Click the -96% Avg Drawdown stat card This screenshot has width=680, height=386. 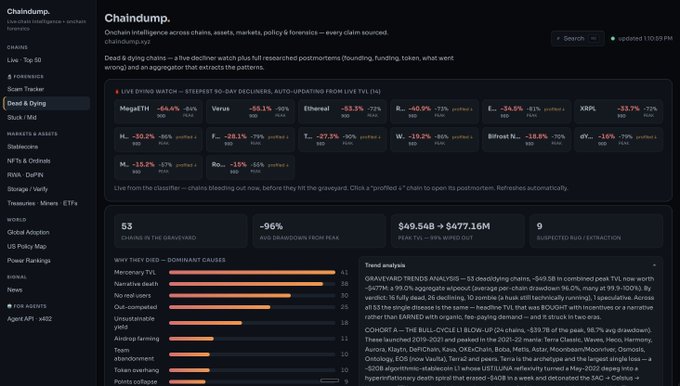point(319,231)
